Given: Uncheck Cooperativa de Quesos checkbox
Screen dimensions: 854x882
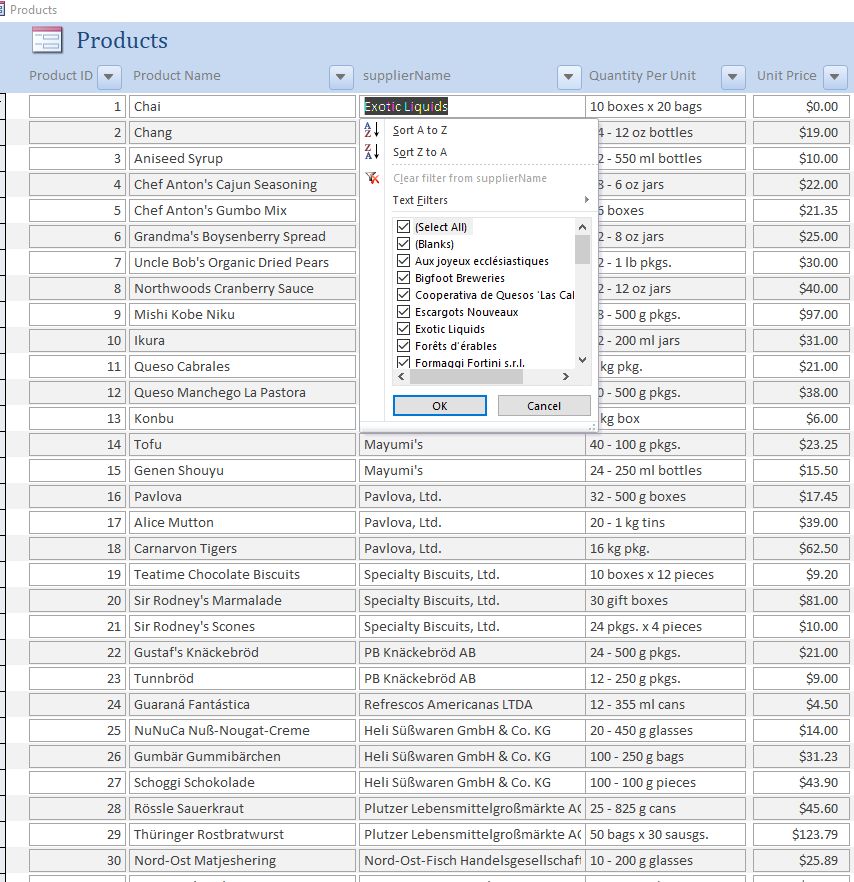Looking at the screenshot, I should pyautogui.click(x=403, y=294).
